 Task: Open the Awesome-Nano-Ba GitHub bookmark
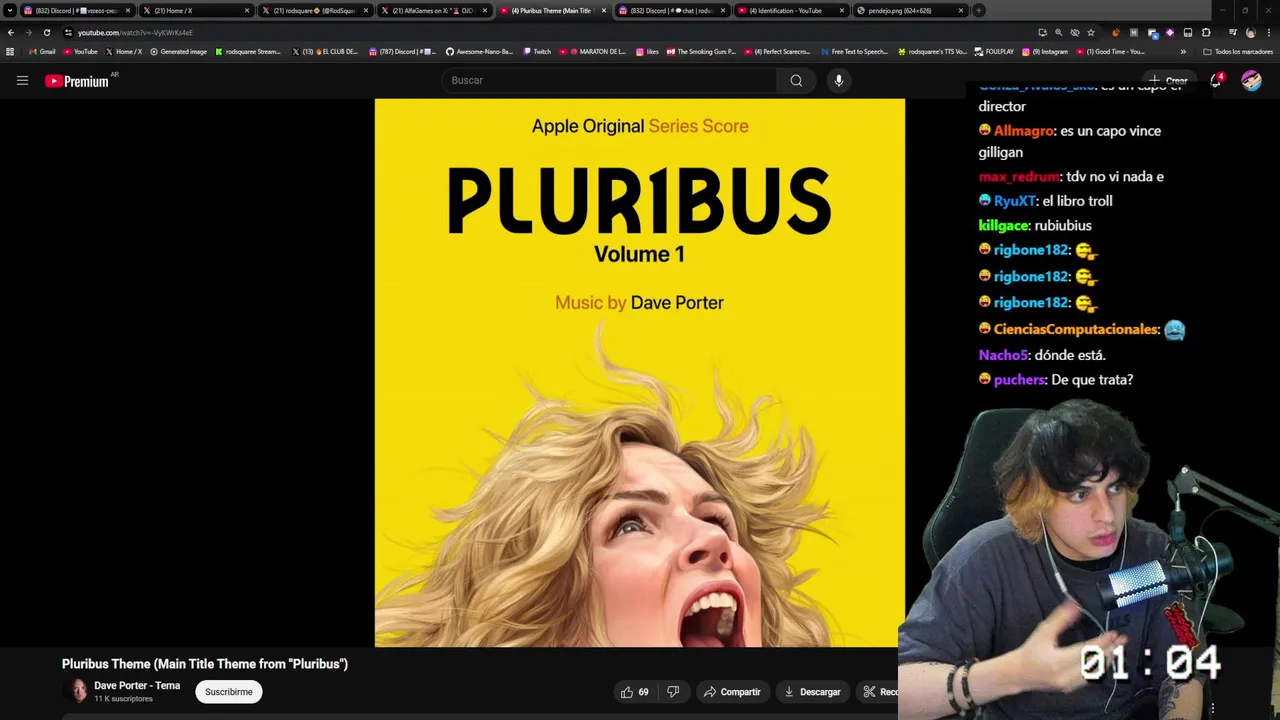point(479,51)
